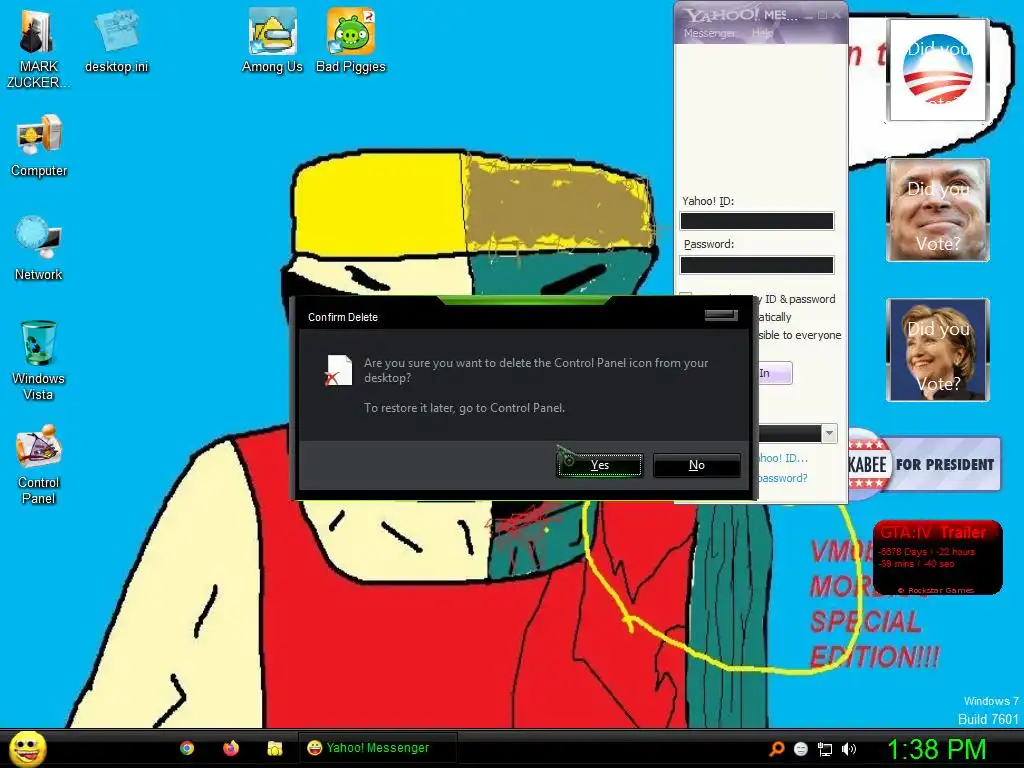1024x768 pixels.
Task: Open the Computer desktop icon
Action: tap(39, 146)
